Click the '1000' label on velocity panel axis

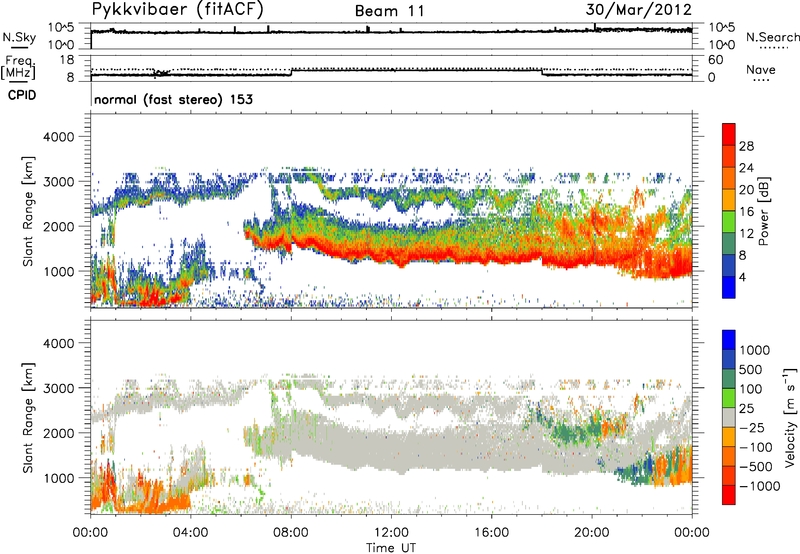pos(59,478)
